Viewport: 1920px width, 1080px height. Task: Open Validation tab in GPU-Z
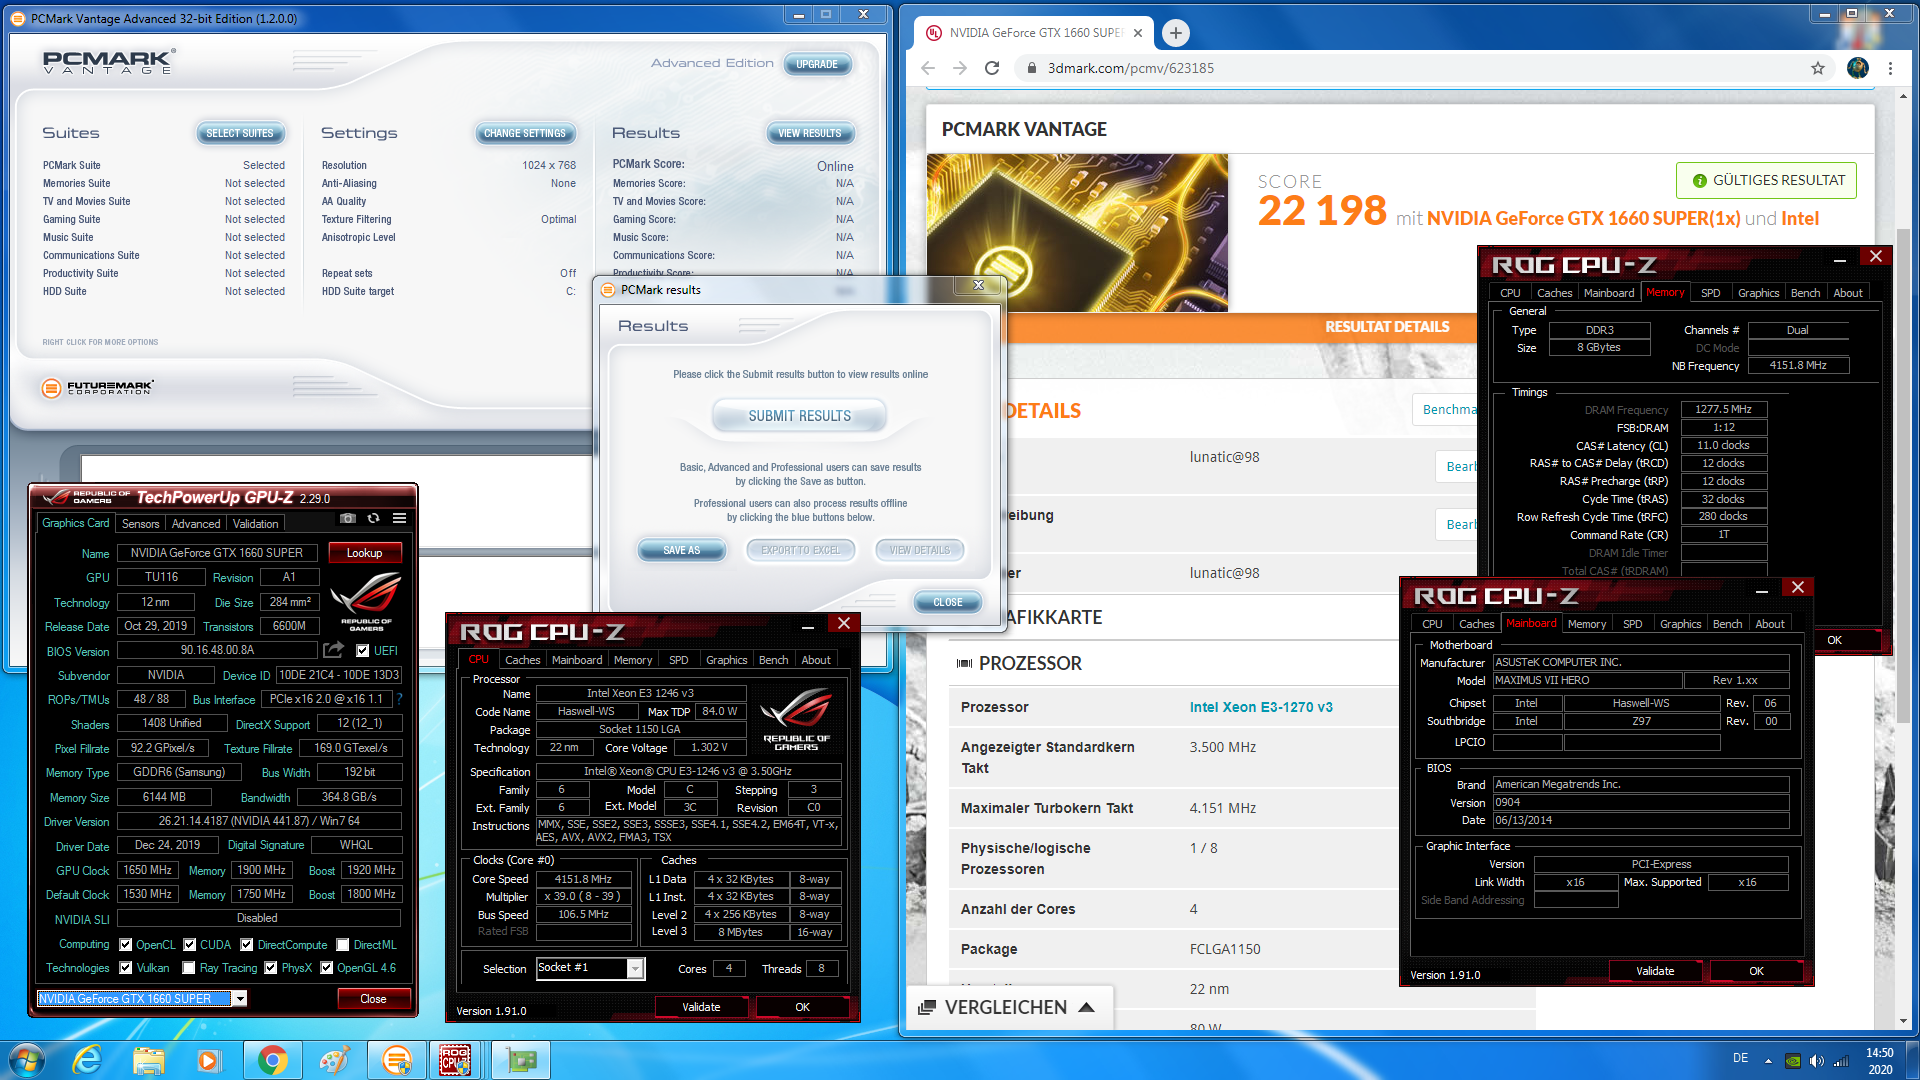(x=256, y=523)
